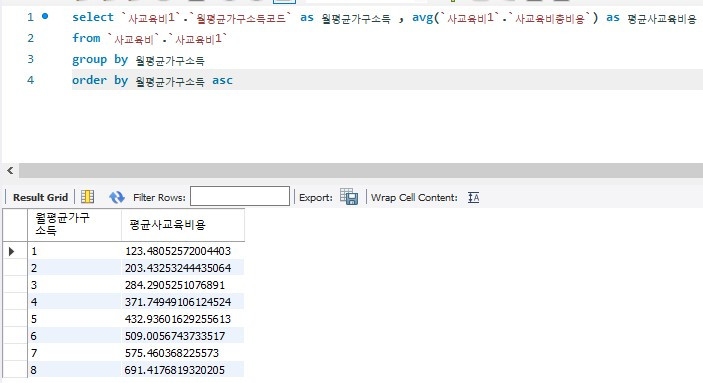
Task: Click the form editor grid icon
Action: pos(87,197)
